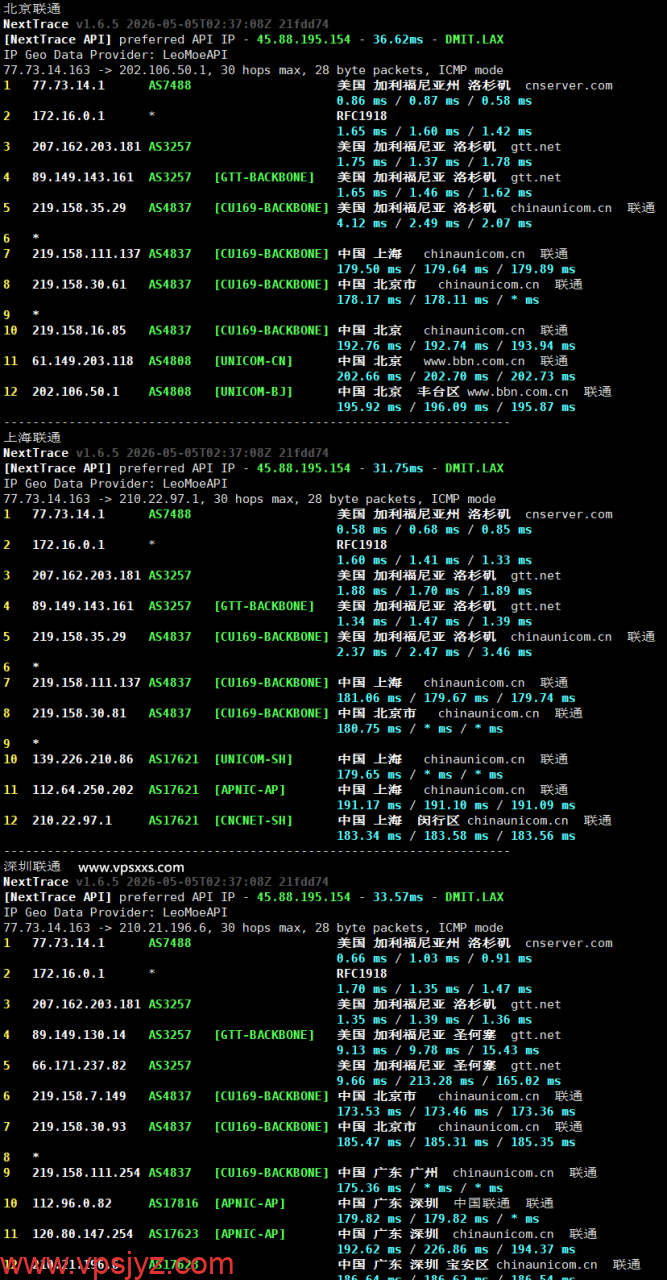Select latency line starting 183.34 ms
Viewport: 667px width, 1280px height.
tap(456, 836)
